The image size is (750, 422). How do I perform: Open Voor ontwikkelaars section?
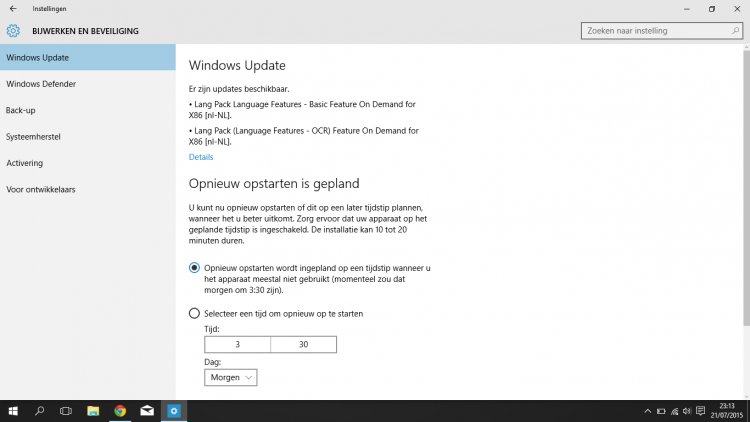tap(88, 189)
